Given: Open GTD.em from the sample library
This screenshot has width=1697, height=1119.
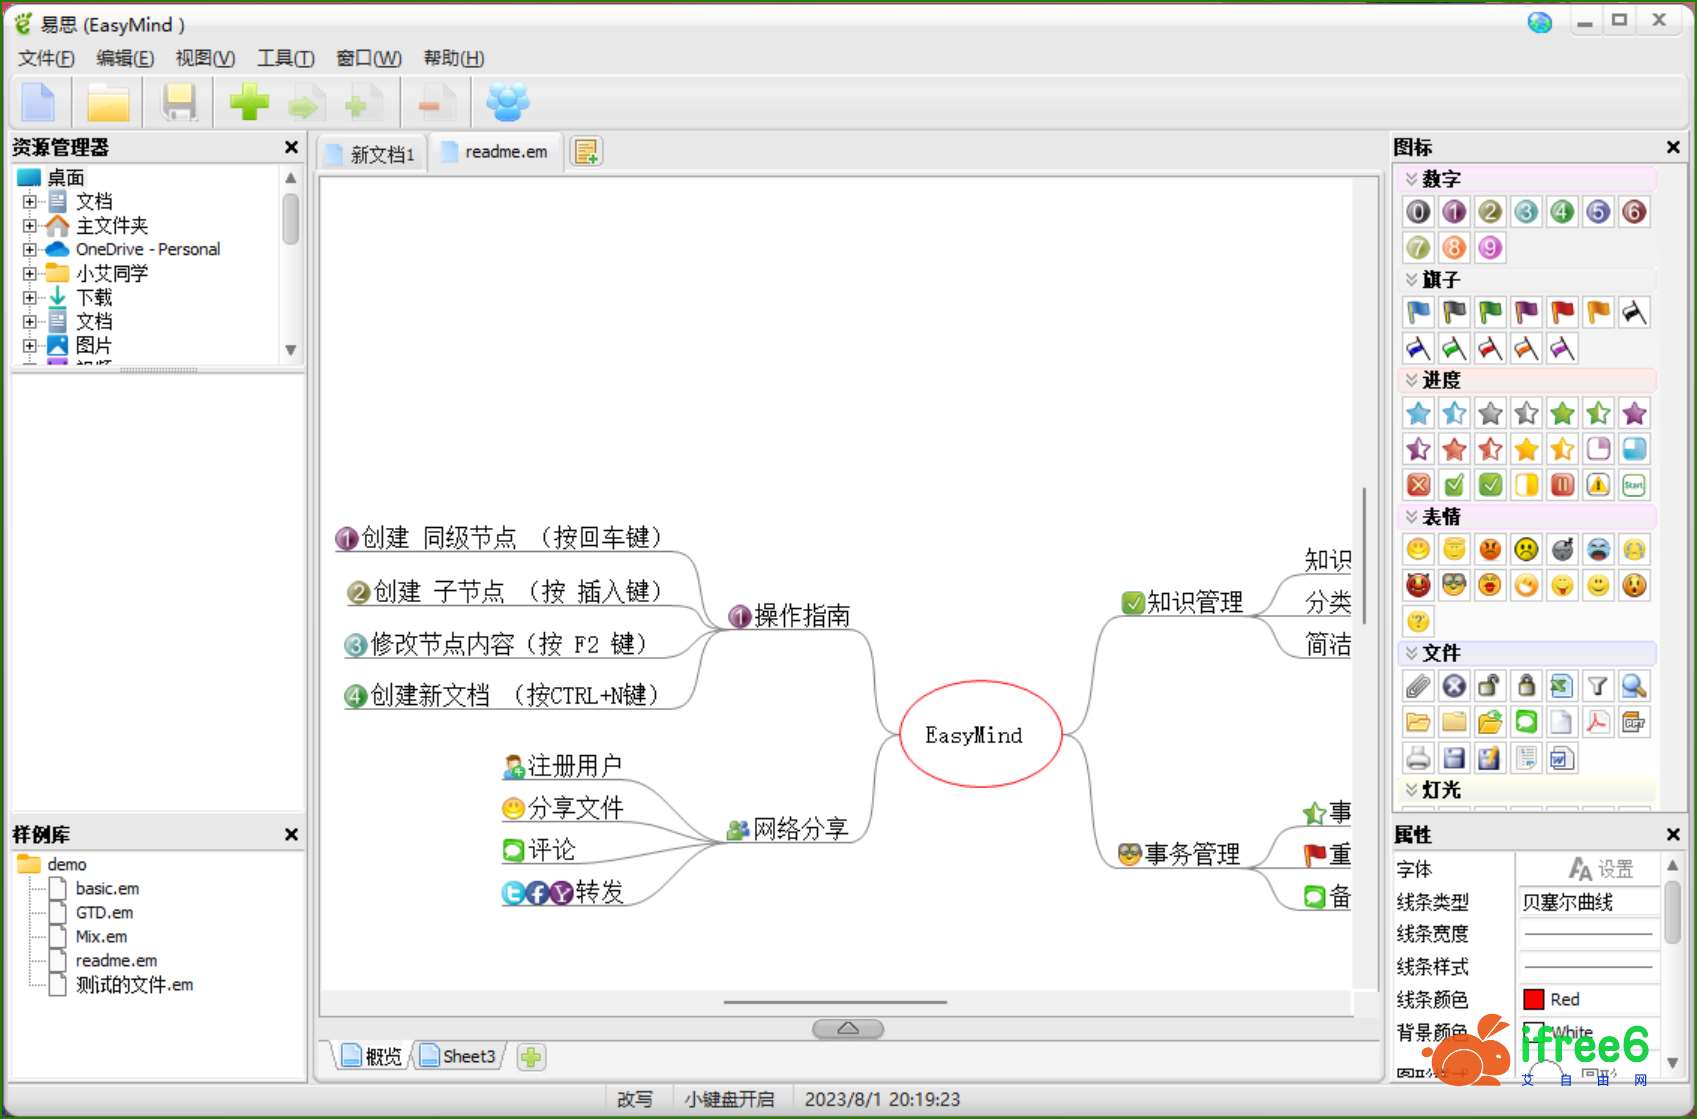Looking at the screenshot, I should (x=104, y=913).
